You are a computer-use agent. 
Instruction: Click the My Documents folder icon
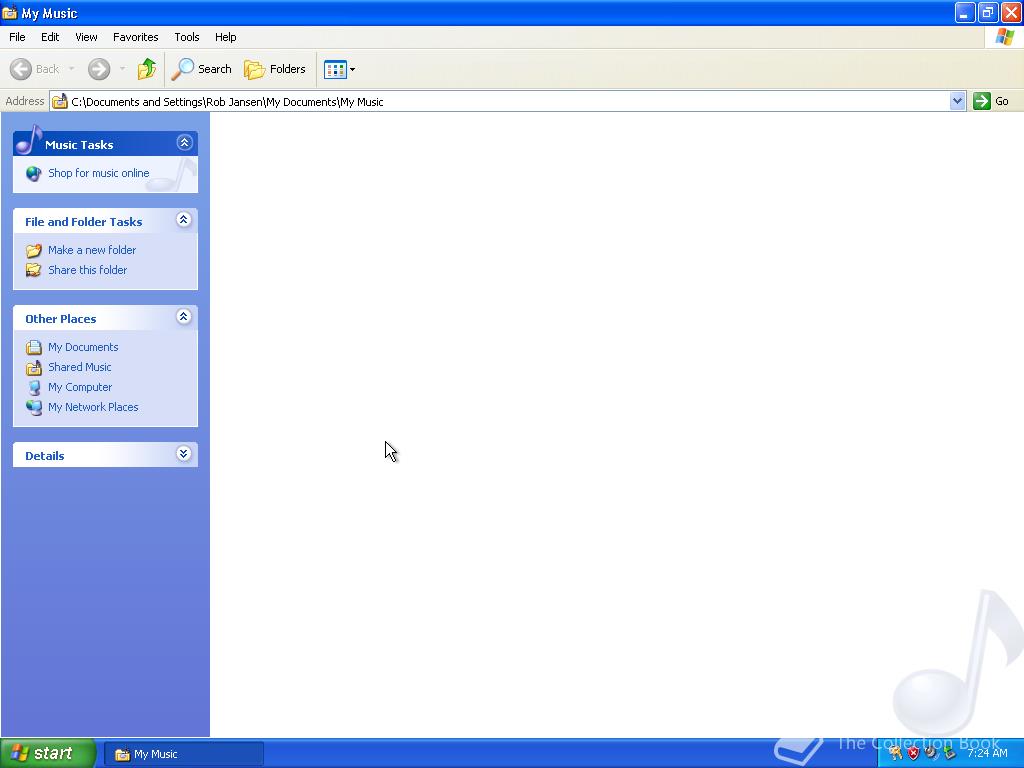(x=33, y=347)
